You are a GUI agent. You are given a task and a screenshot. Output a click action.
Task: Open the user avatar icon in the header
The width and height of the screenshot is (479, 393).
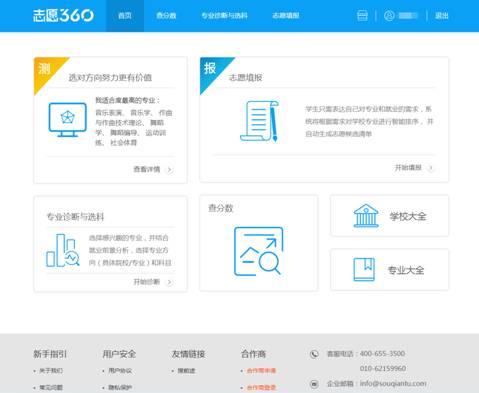389,16
